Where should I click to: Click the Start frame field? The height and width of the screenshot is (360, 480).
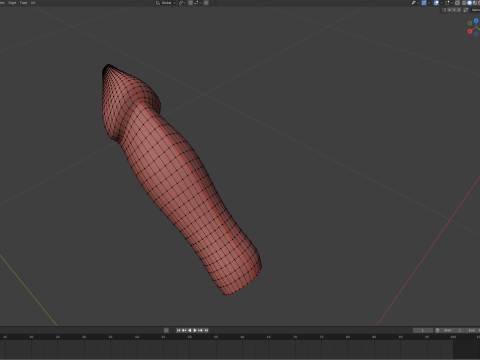tap(452, 330)
